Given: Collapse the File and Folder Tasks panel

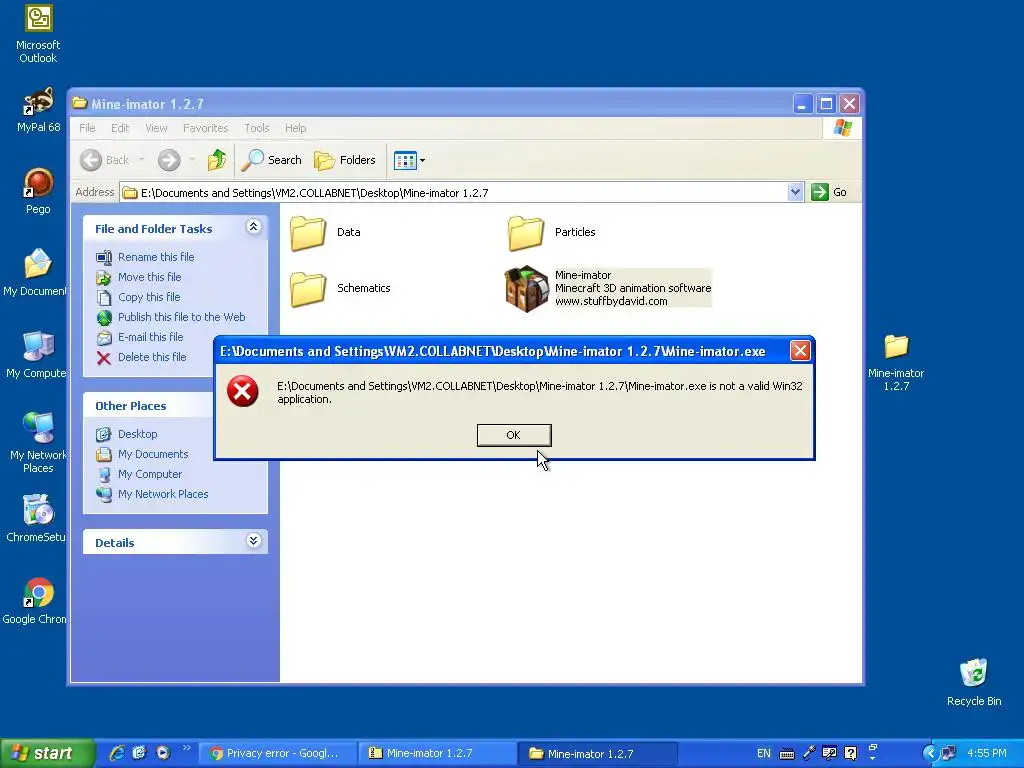Looking at the screenshot, I should (253, 227).
